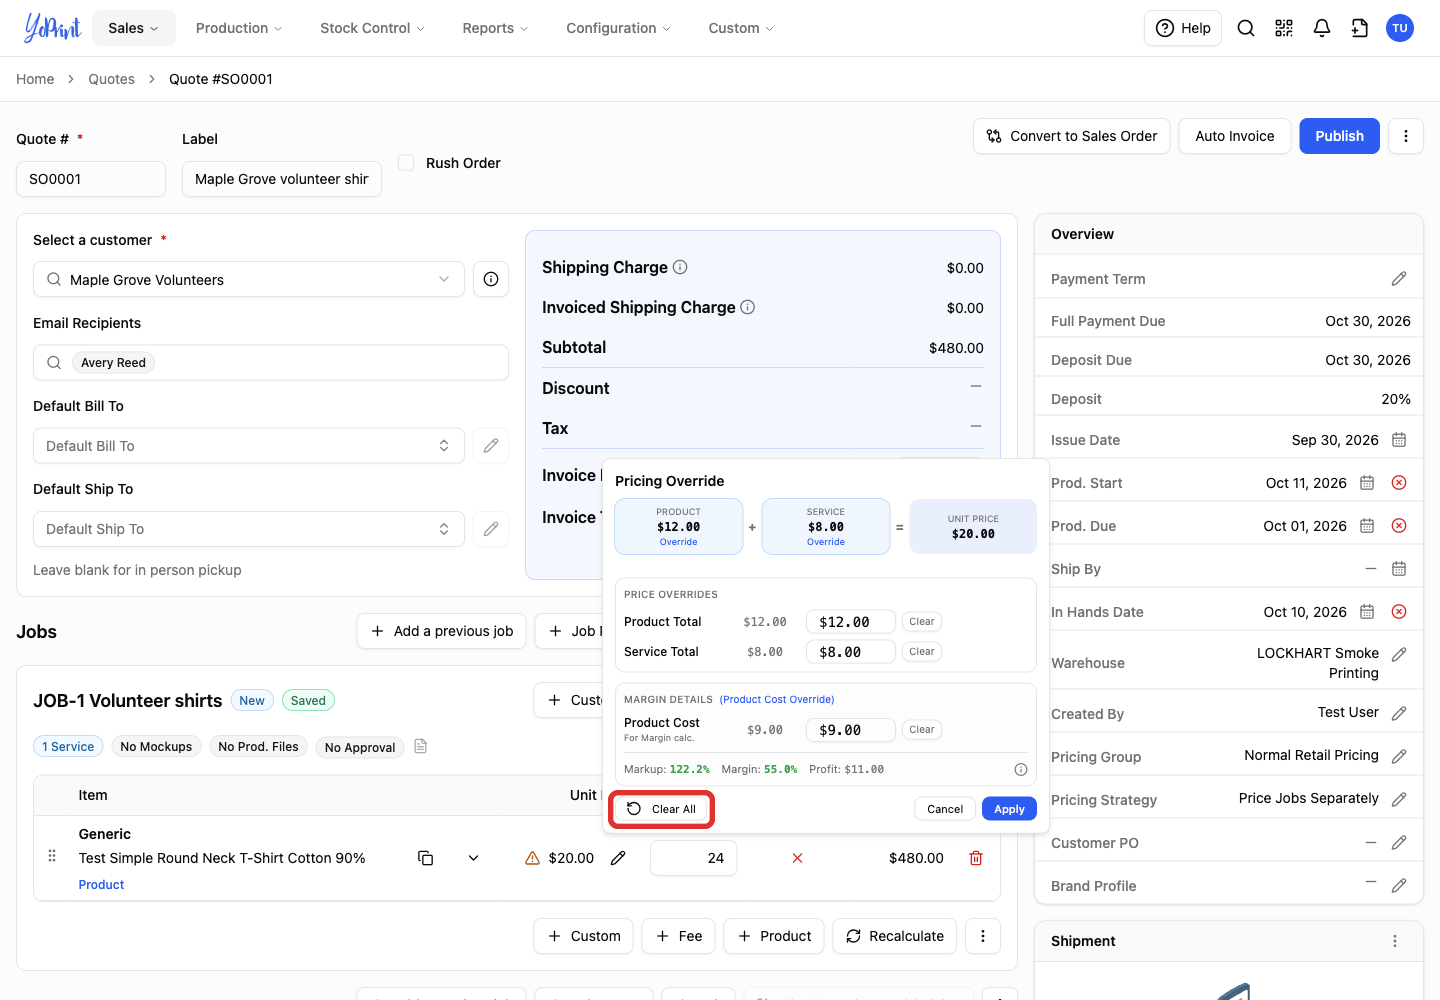Open the search icon in top bar
Image resolution: width=1440 pixels, height=1000 pixels.
point(1246,28)
